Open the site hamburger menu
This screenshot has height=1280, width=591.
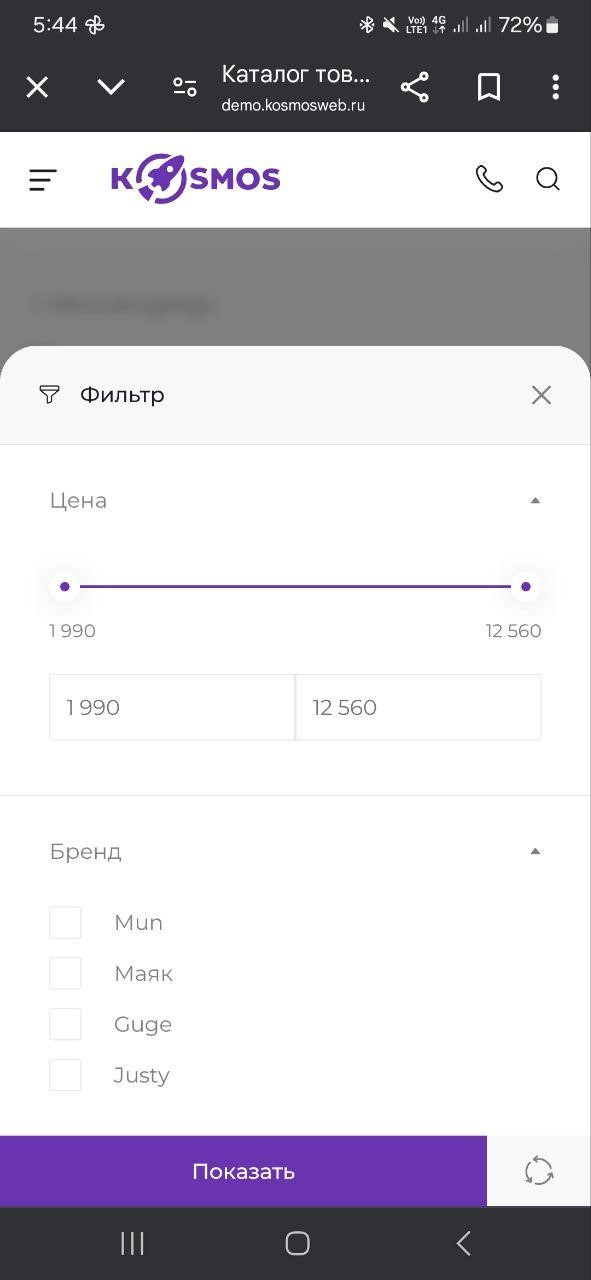pyautogui.click(x=42, y=179)
